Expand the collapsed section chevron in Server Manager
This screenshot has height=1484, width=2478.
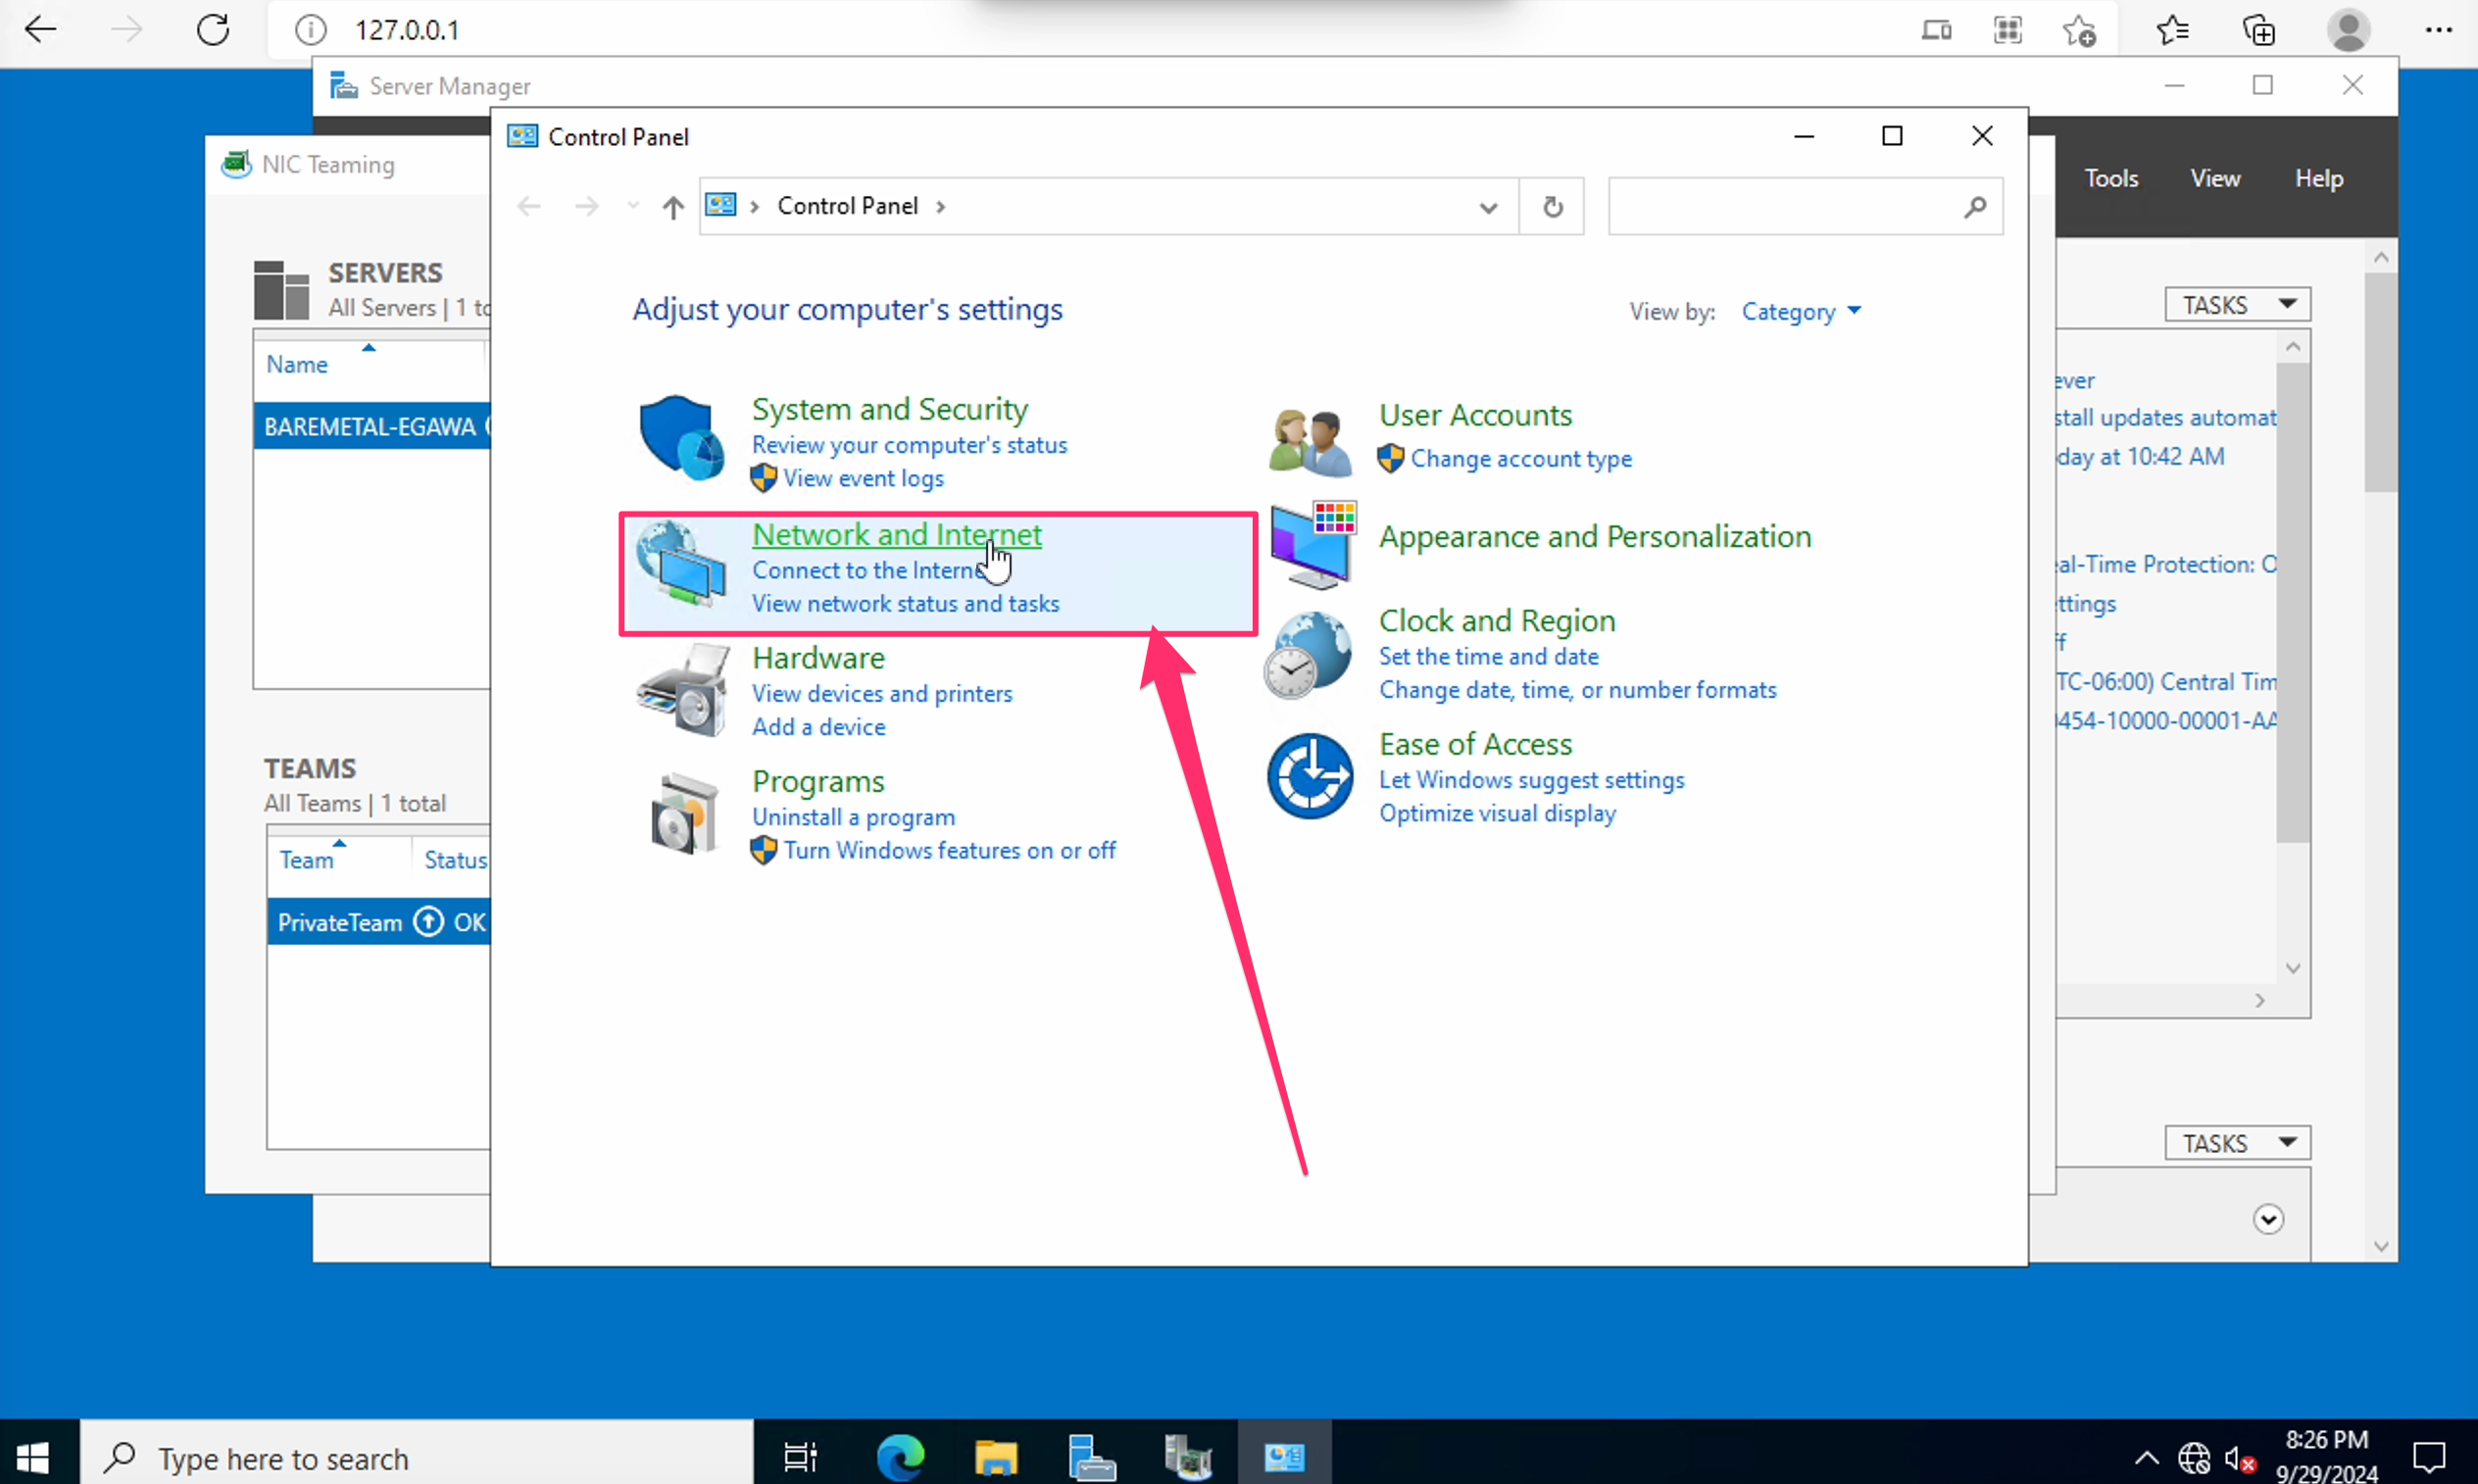2267,1219
